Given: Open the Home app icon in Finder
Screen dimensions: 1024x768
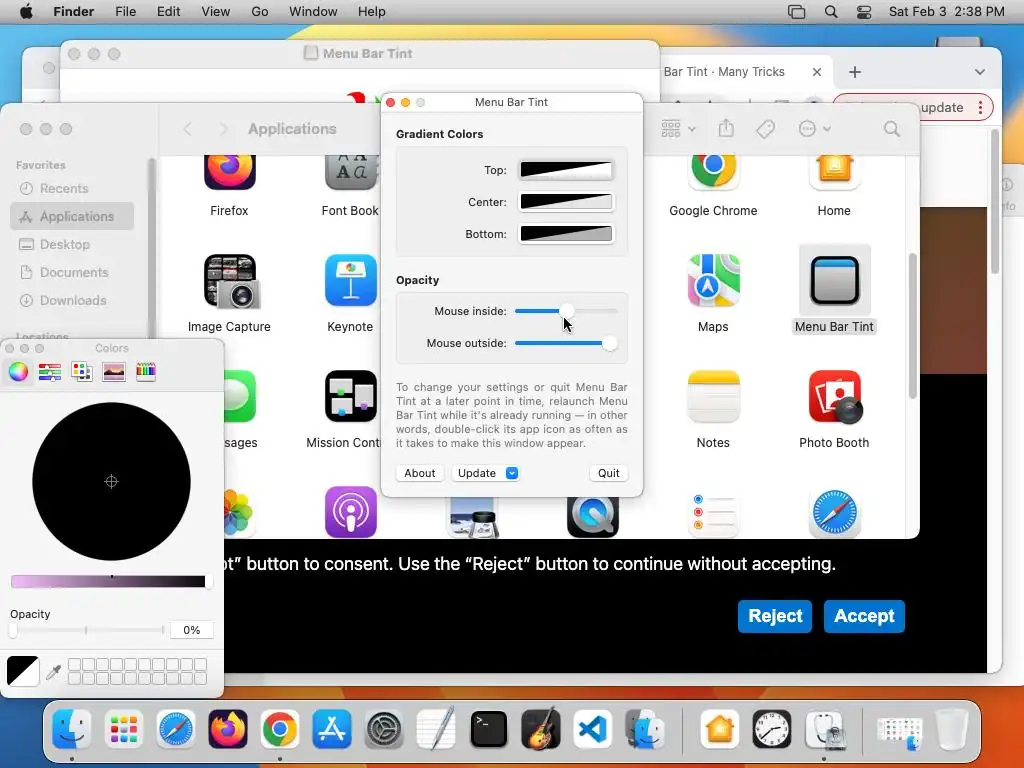Looking at the screenshot, I should (834, 172).
